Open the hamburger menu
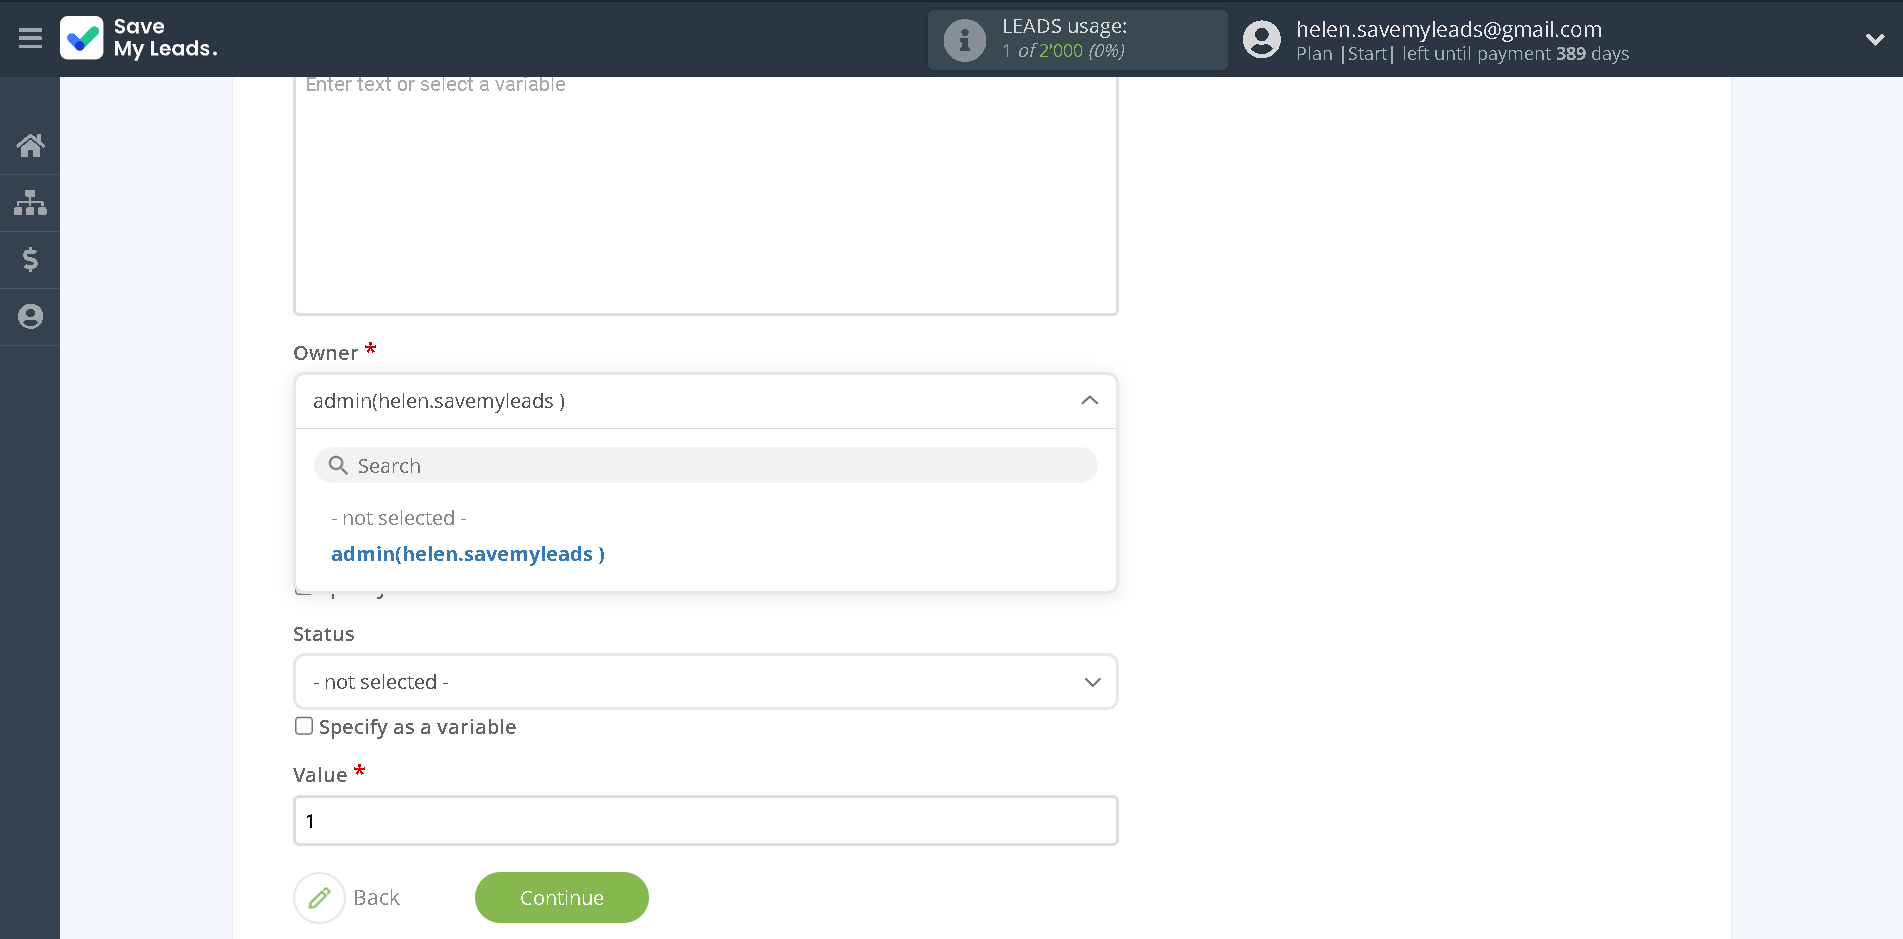The height and width of the screenshot is (939, 1903). click(30, 39)
